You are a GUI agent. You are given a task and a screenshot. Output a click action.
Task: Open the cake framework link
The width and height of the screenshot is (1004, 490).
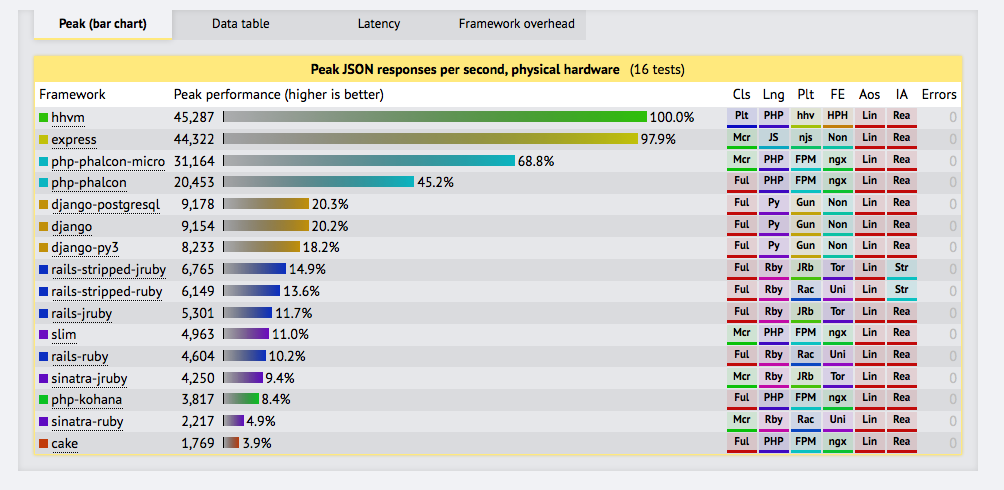65,443
